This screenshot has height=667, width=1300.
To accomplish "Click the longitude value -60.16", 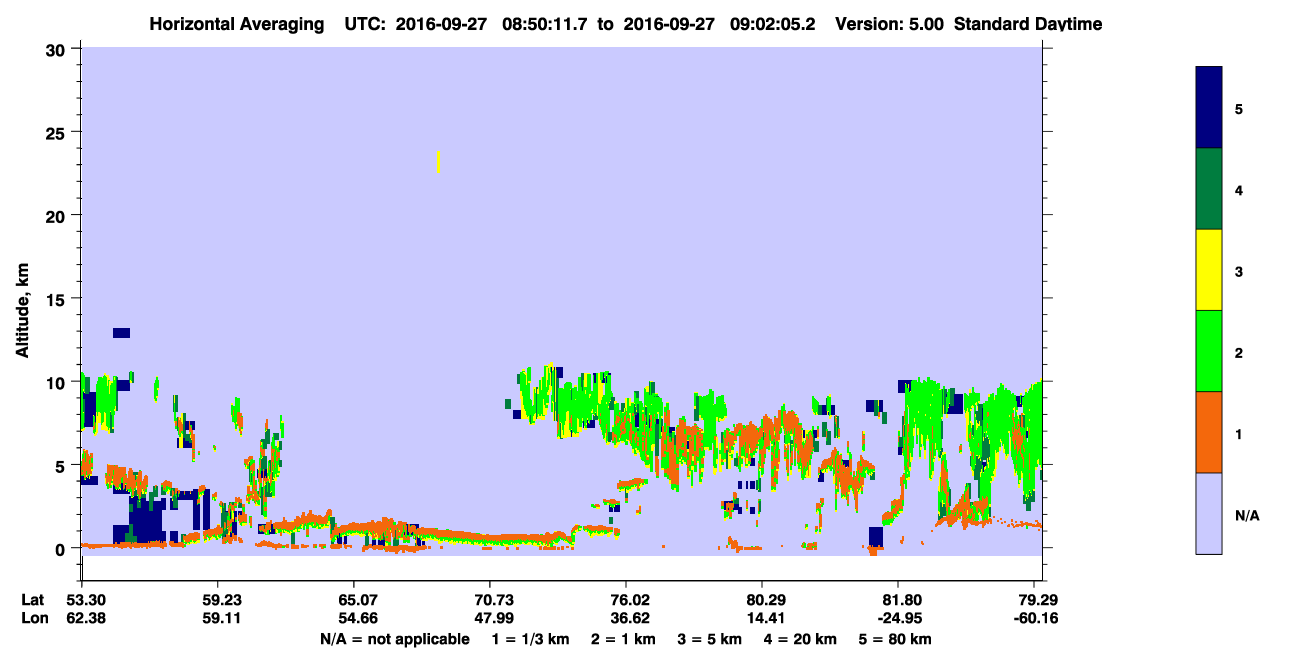I will point(1038,618).
